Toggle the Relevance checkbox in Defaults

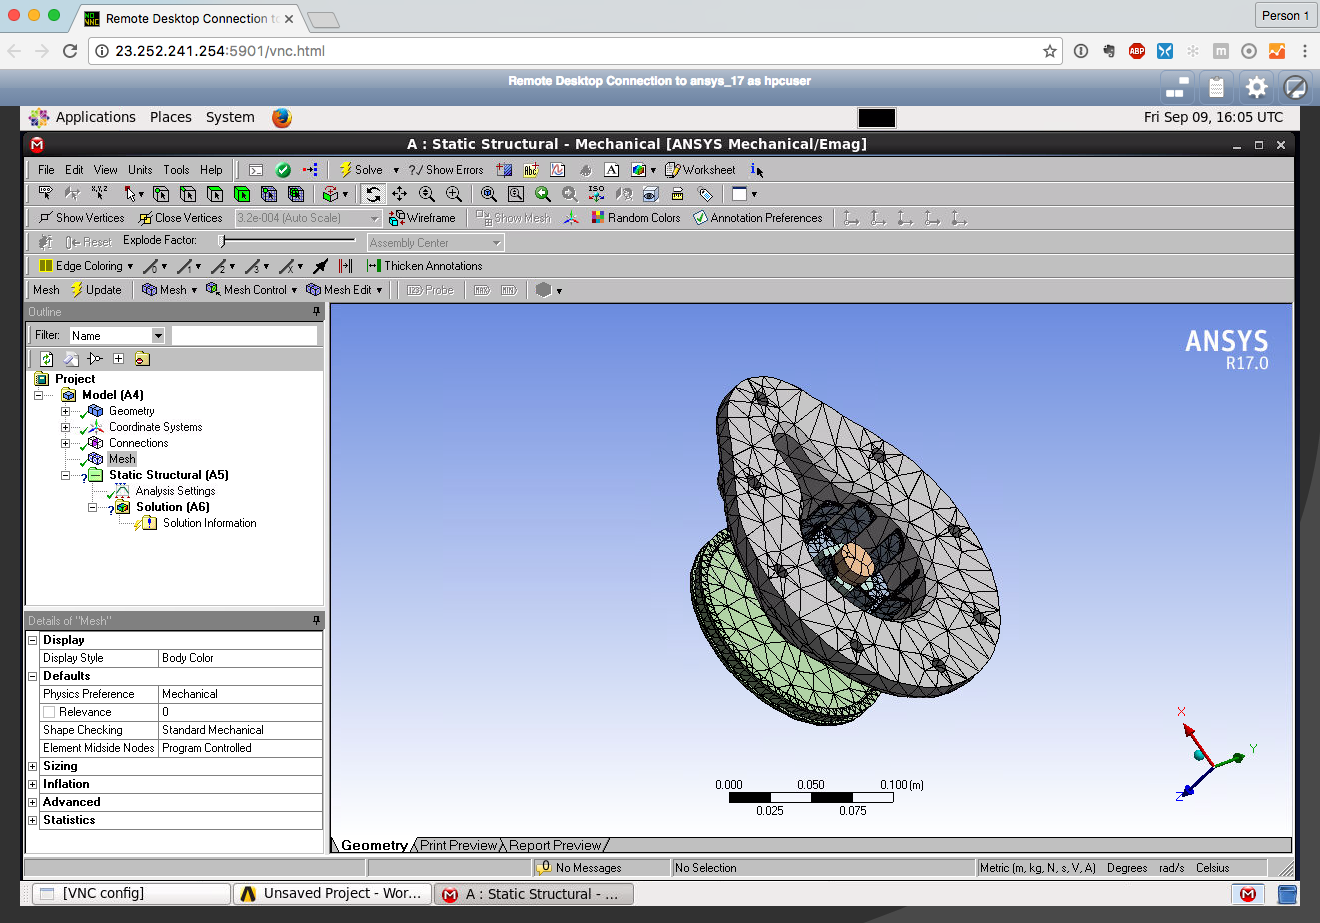click(49, 712)
